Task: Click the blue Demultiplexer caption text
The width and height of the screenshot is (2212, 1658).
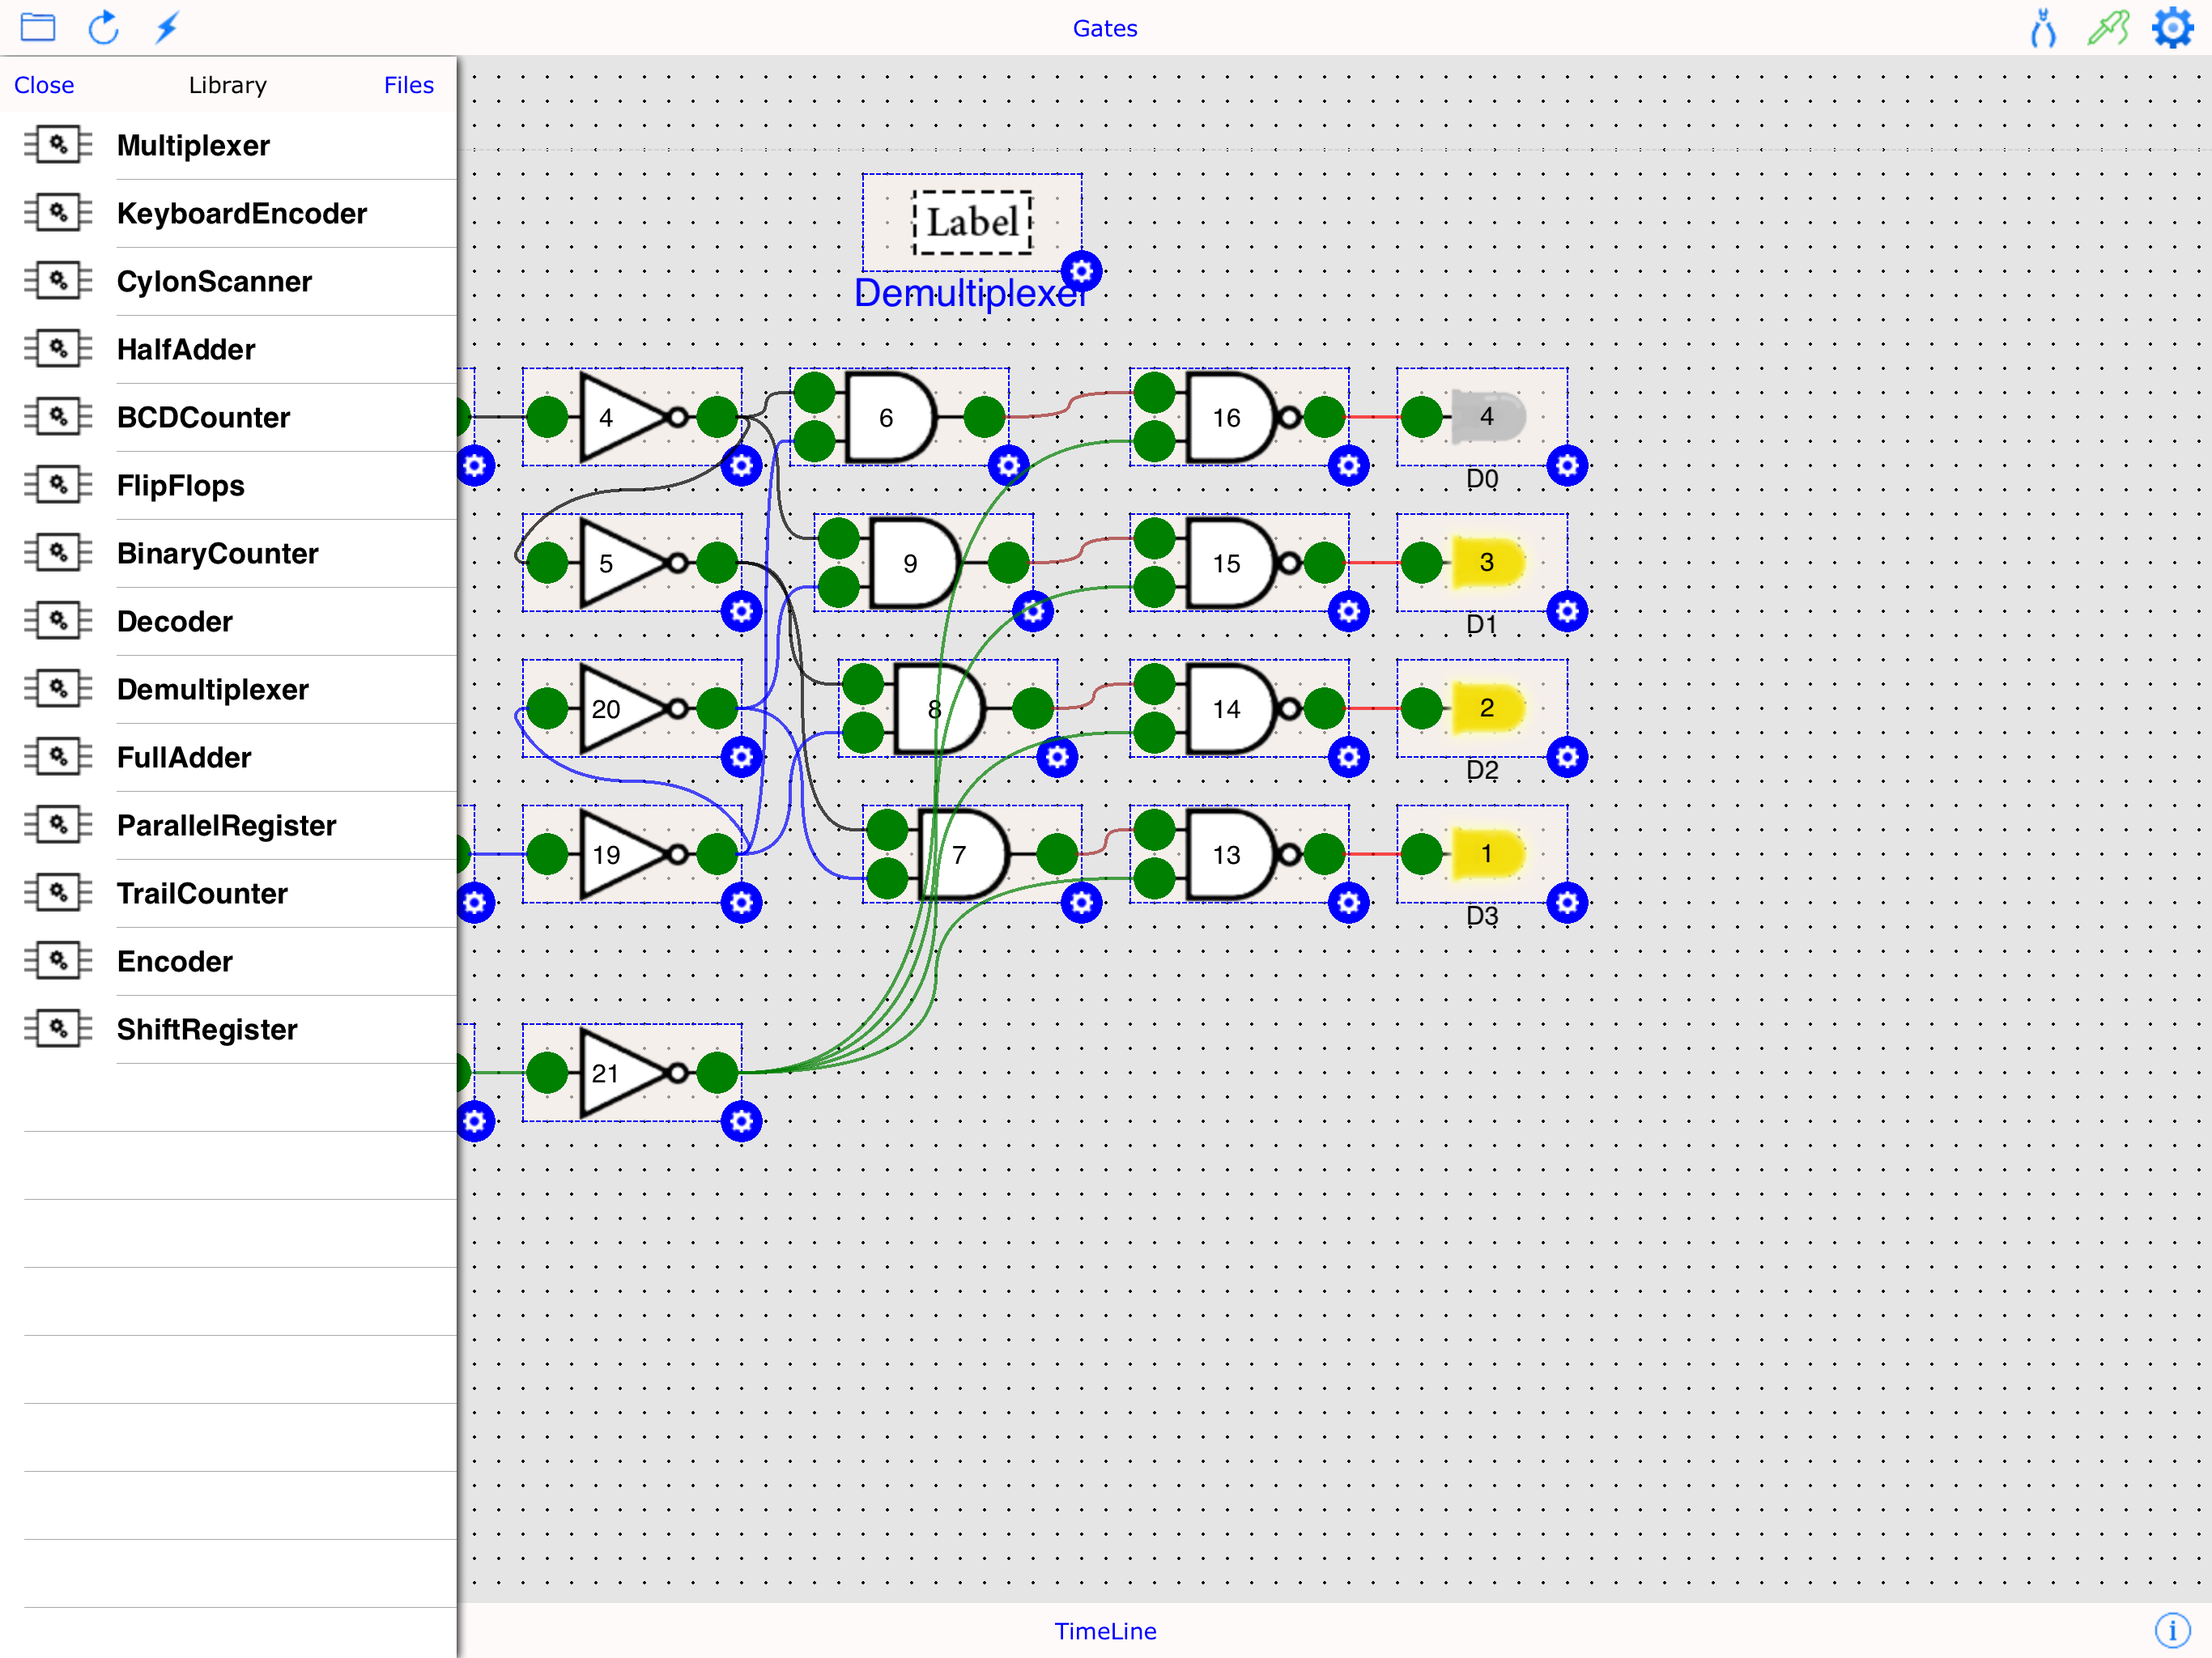Action: (x=971, y=293)
